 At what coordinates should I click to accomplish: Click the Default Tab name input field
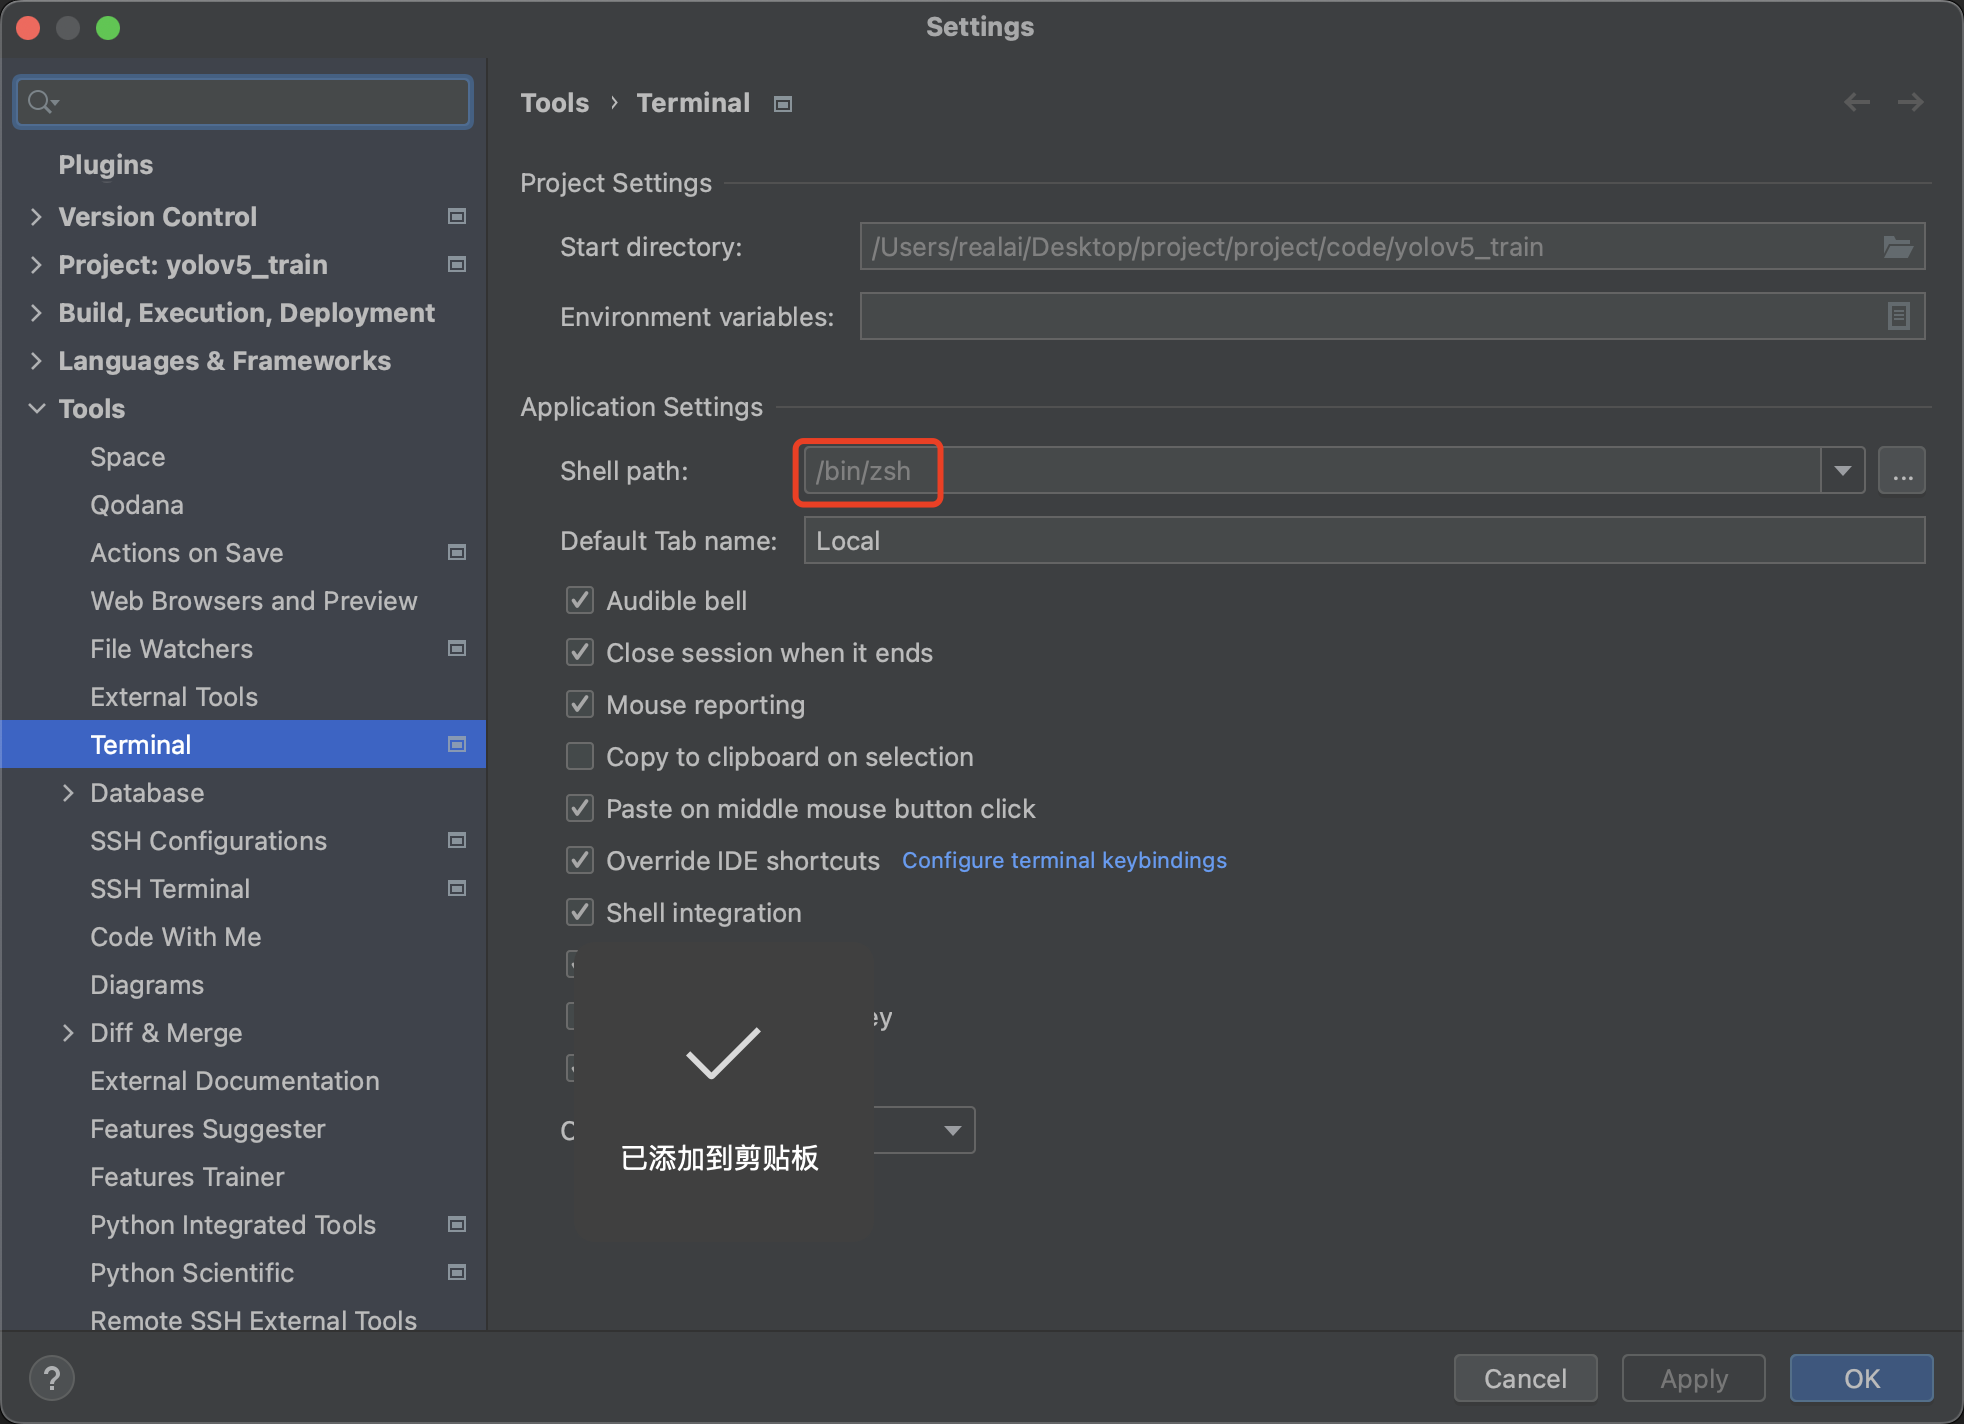1363,538
